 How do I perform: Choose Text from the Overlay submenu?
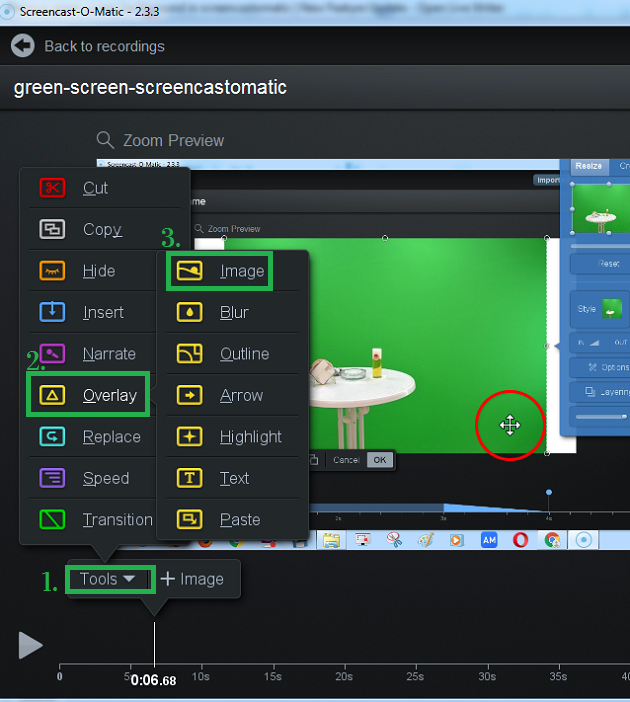[x=233, y=478]
